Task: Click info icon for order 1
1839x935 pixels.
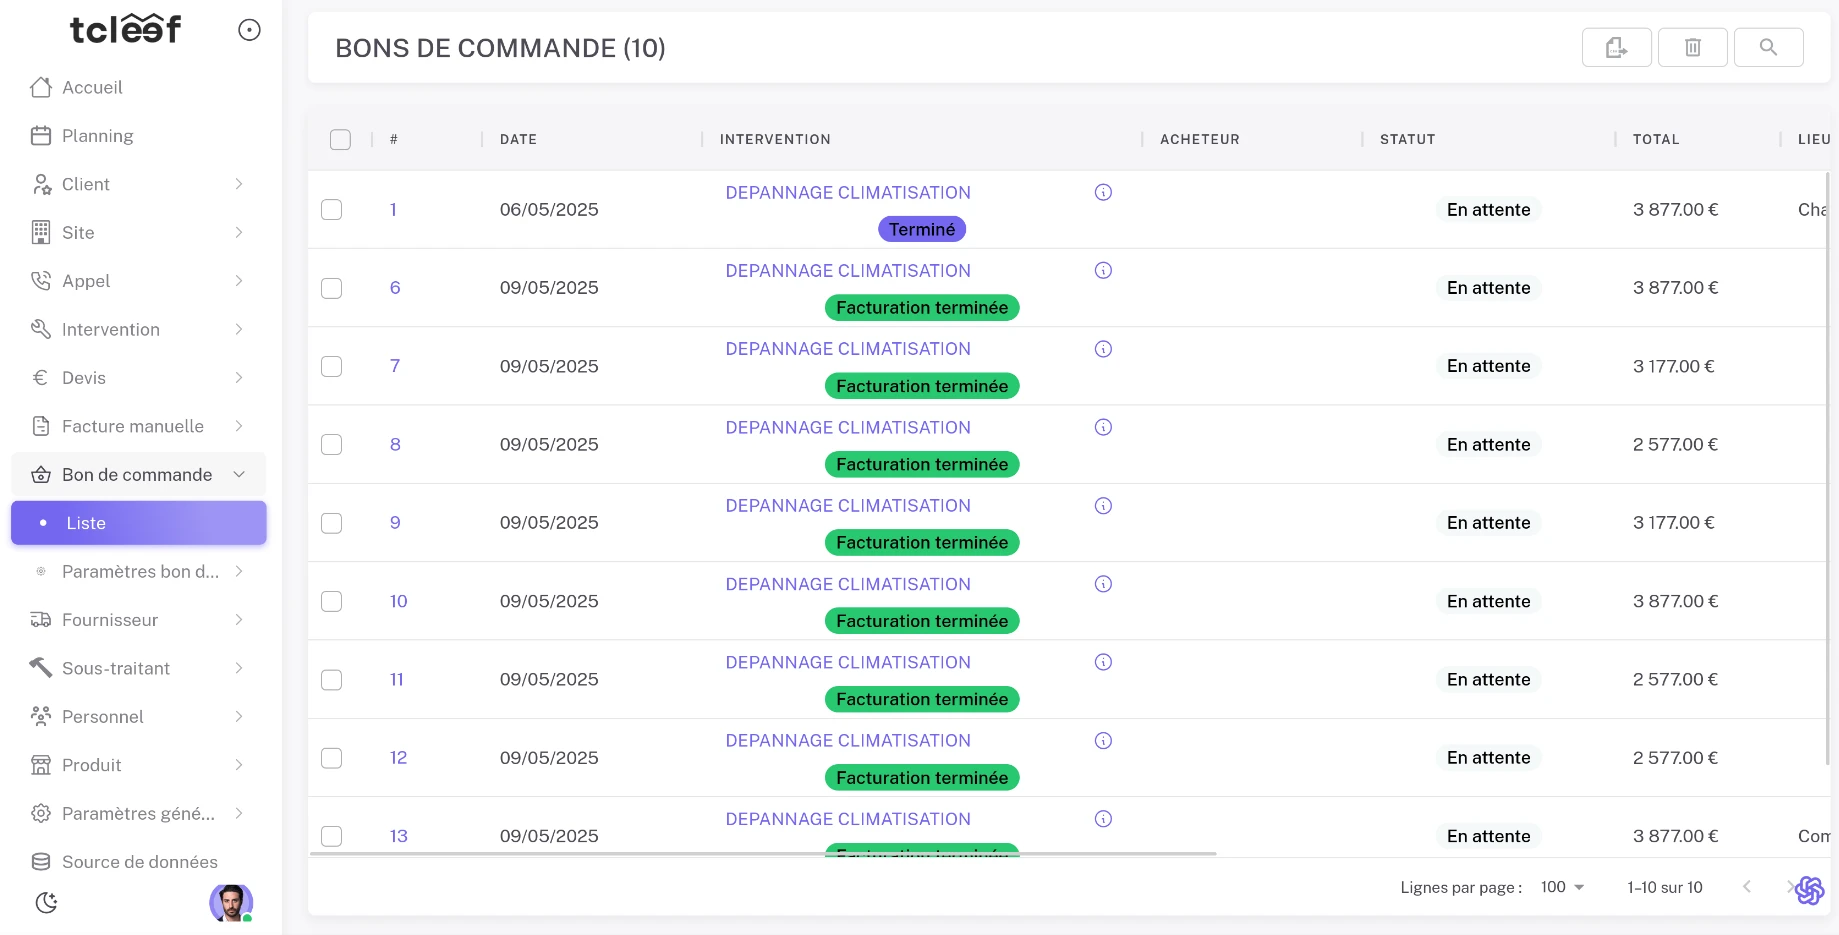Action: pos(1103,192)
